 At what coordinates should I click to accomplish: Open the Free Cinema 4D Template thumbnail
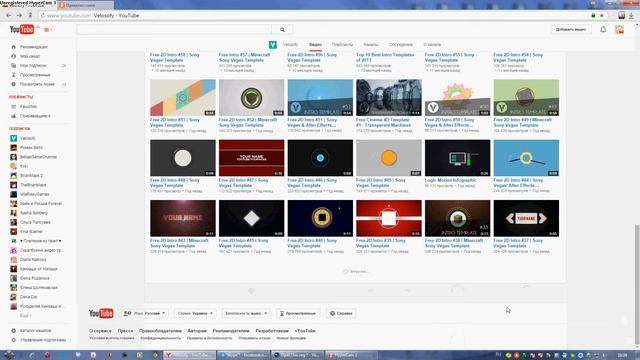(389, 98)
